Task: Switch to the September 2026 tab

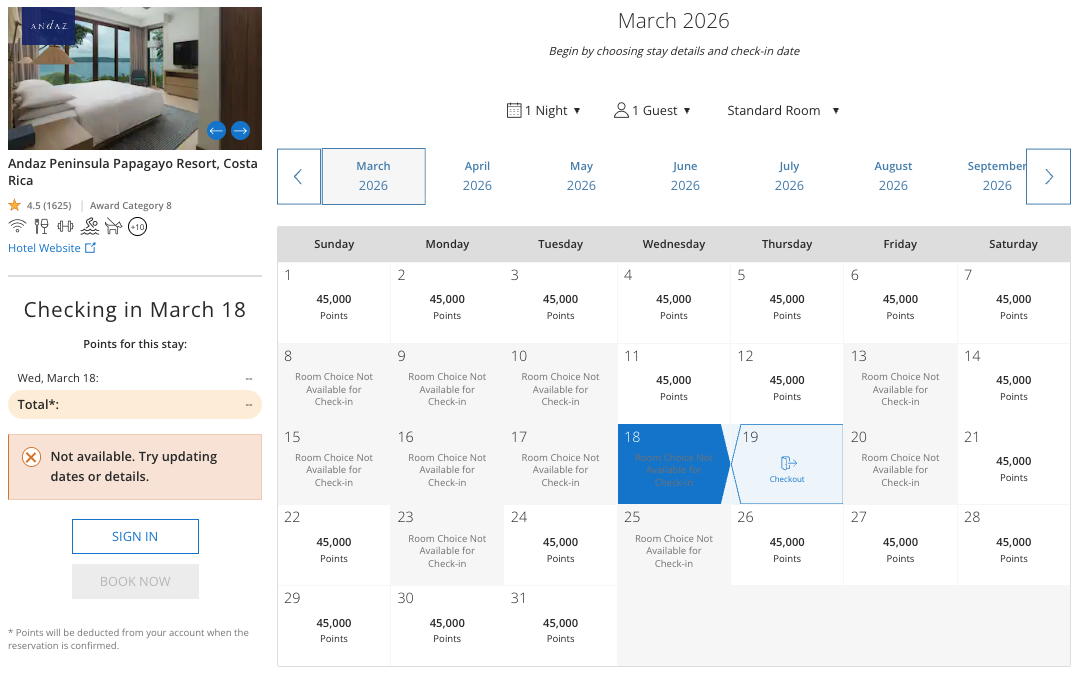Action: (x=996, y=177)
